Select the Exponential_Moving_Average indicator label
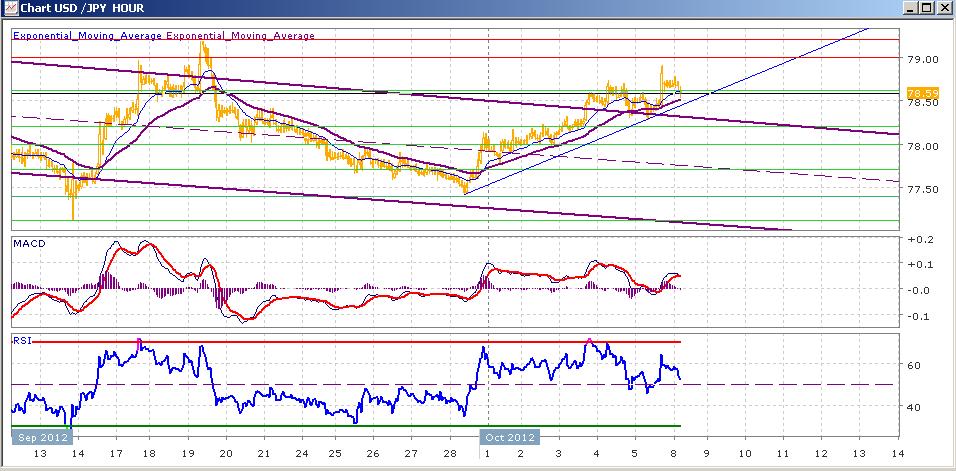956x471 pixels. coord(163,36)
